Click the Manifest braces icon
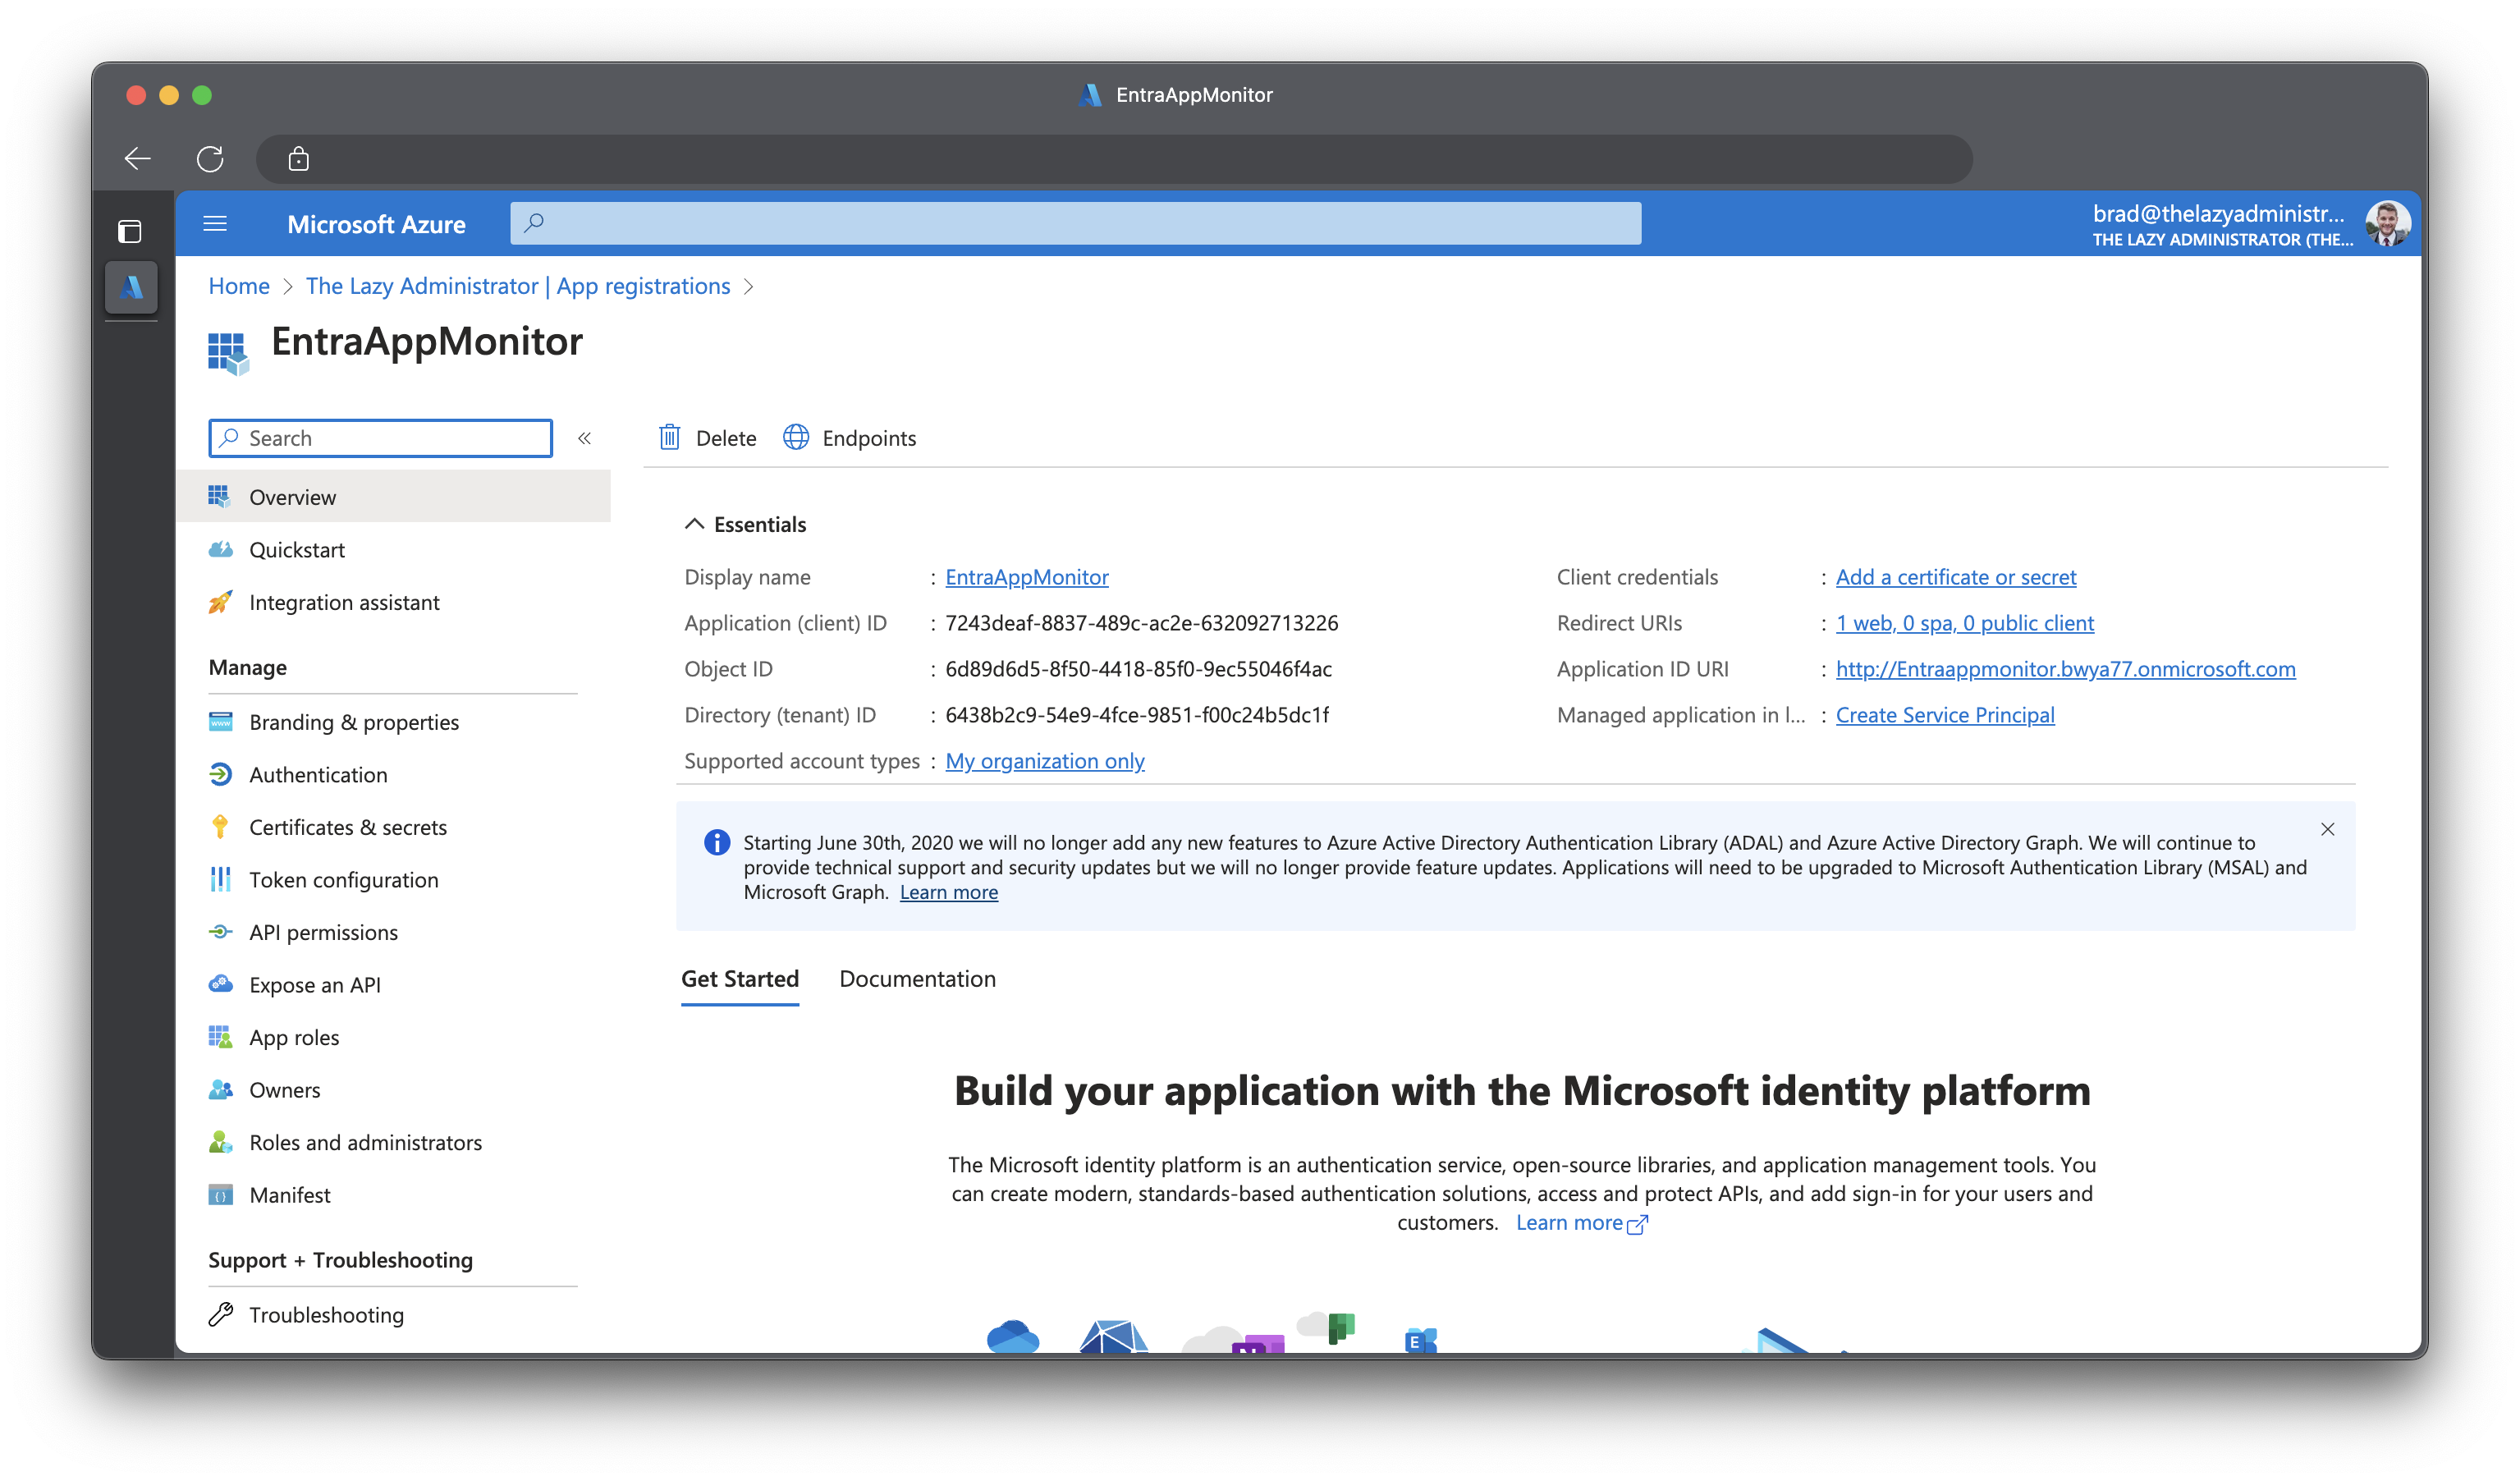2520x1481 pixels. click(220, 1194)
